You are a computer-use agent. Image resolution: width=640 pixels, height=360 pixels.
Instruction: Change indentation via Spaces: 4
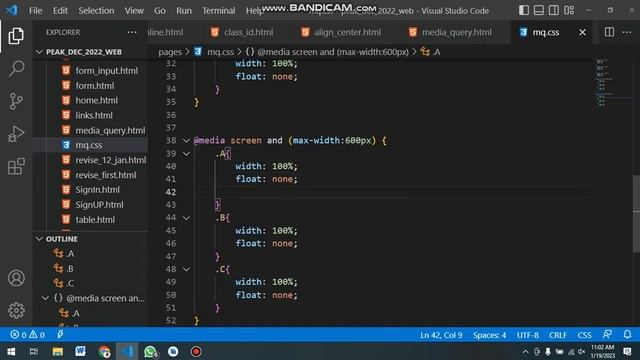(x=489, y=335)
